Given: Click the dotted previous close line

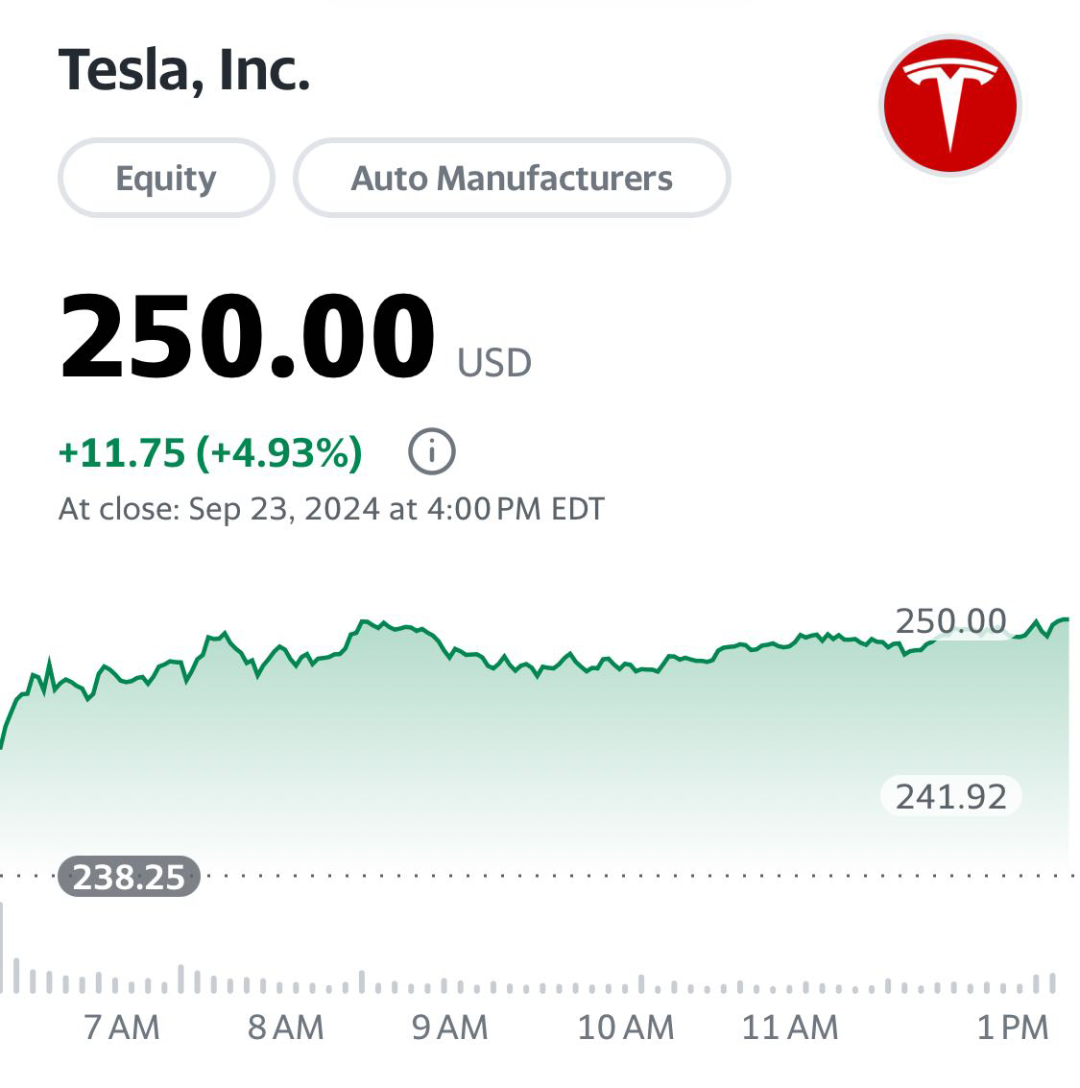Looking at the screenshot, I should (x=540, y=876).
